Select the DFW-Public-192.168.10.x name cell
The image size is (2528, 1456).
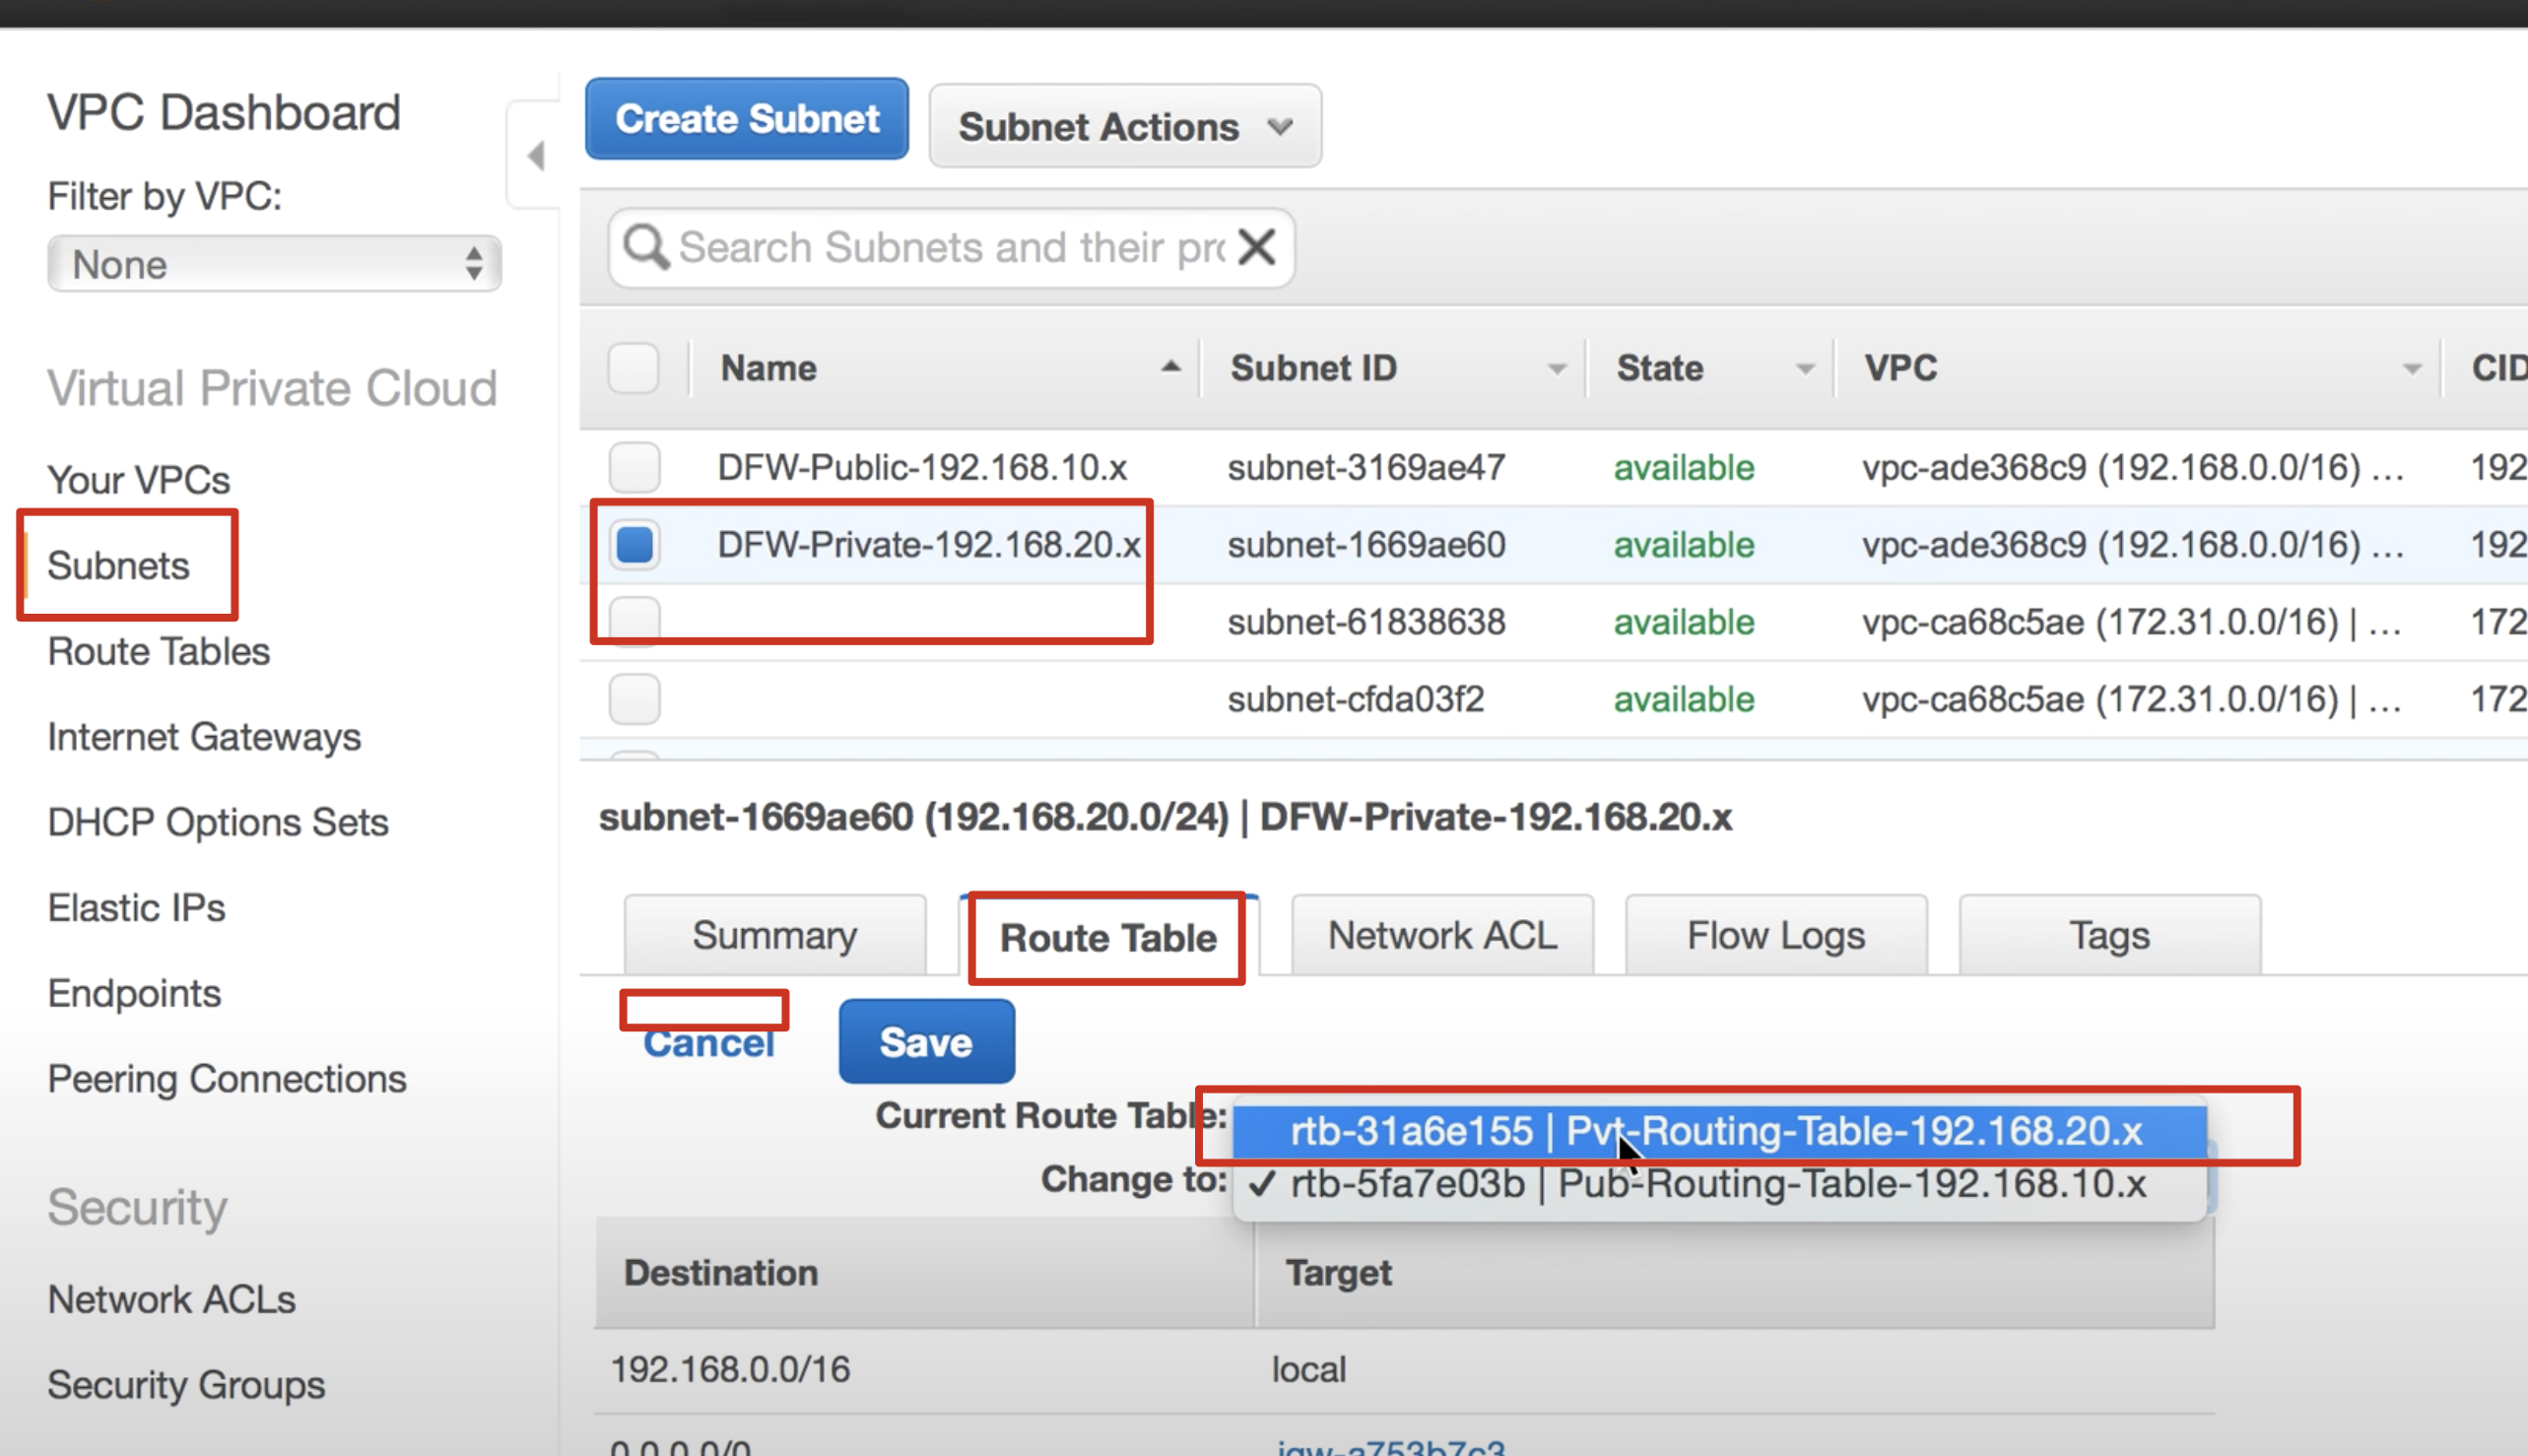922,467
